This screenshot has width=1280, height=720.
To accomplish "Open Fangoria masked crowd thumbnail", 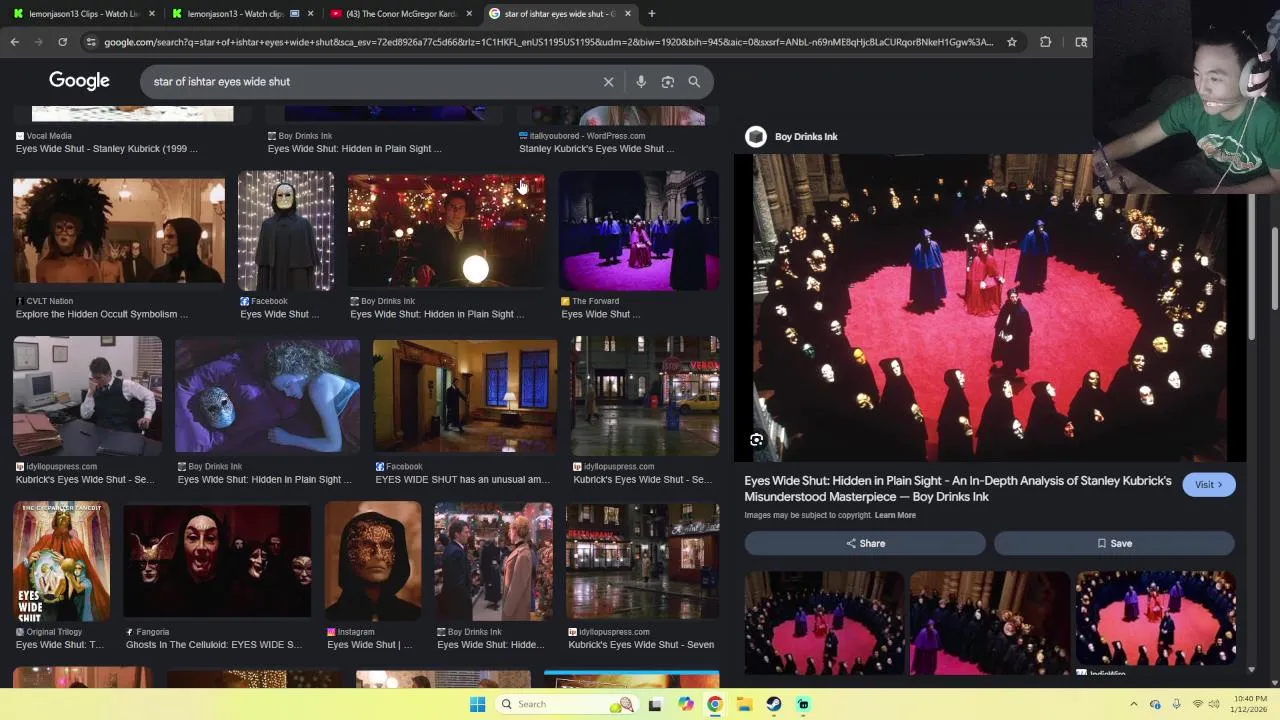I will tap(217, 561).
